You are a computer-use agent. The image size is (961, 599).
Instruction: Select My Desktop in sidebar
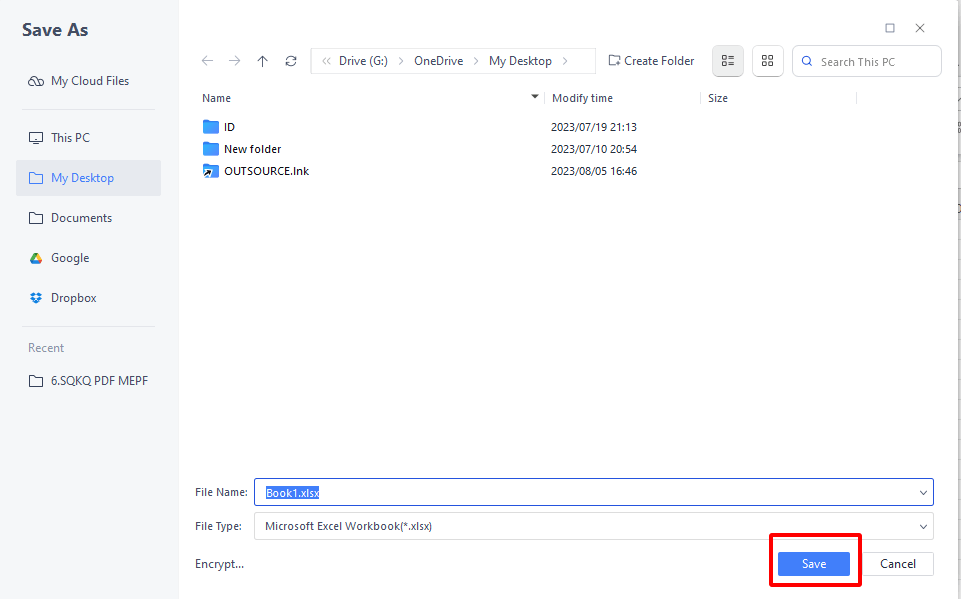88,178
